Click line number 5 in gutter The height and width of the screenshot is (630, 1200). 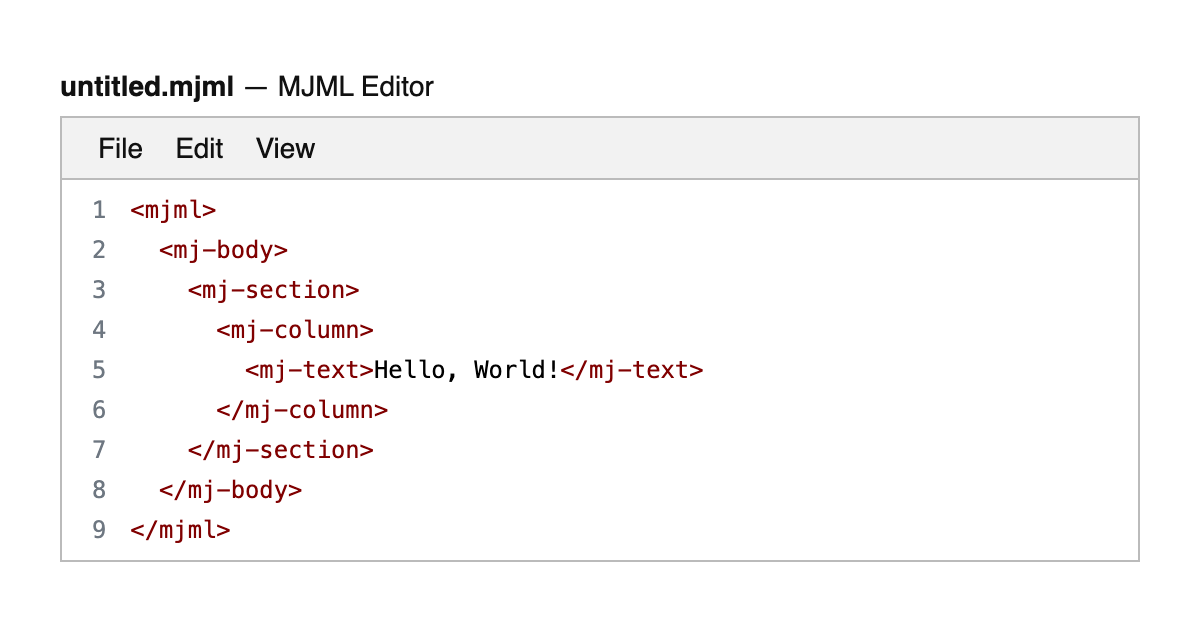pyautogui.click(x=98, y=370)
